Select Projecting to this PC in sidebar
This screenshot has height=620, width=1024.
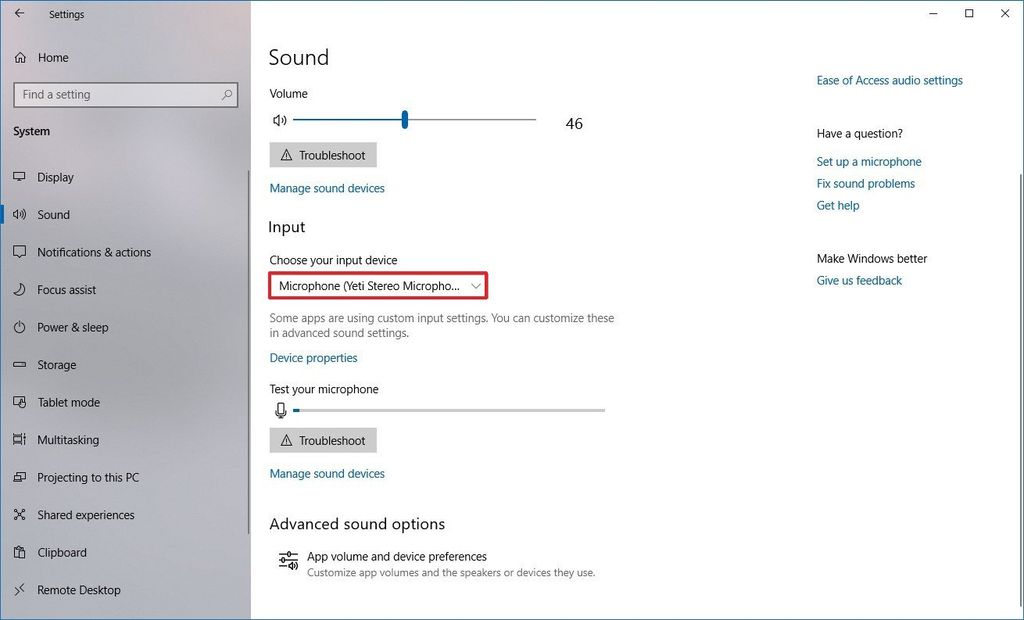tap(20, 477)
